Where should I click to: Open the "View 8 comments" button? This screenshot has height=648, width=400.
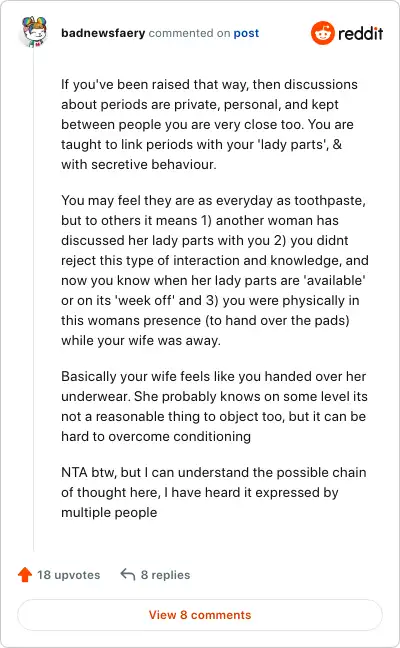click(200, 615)
